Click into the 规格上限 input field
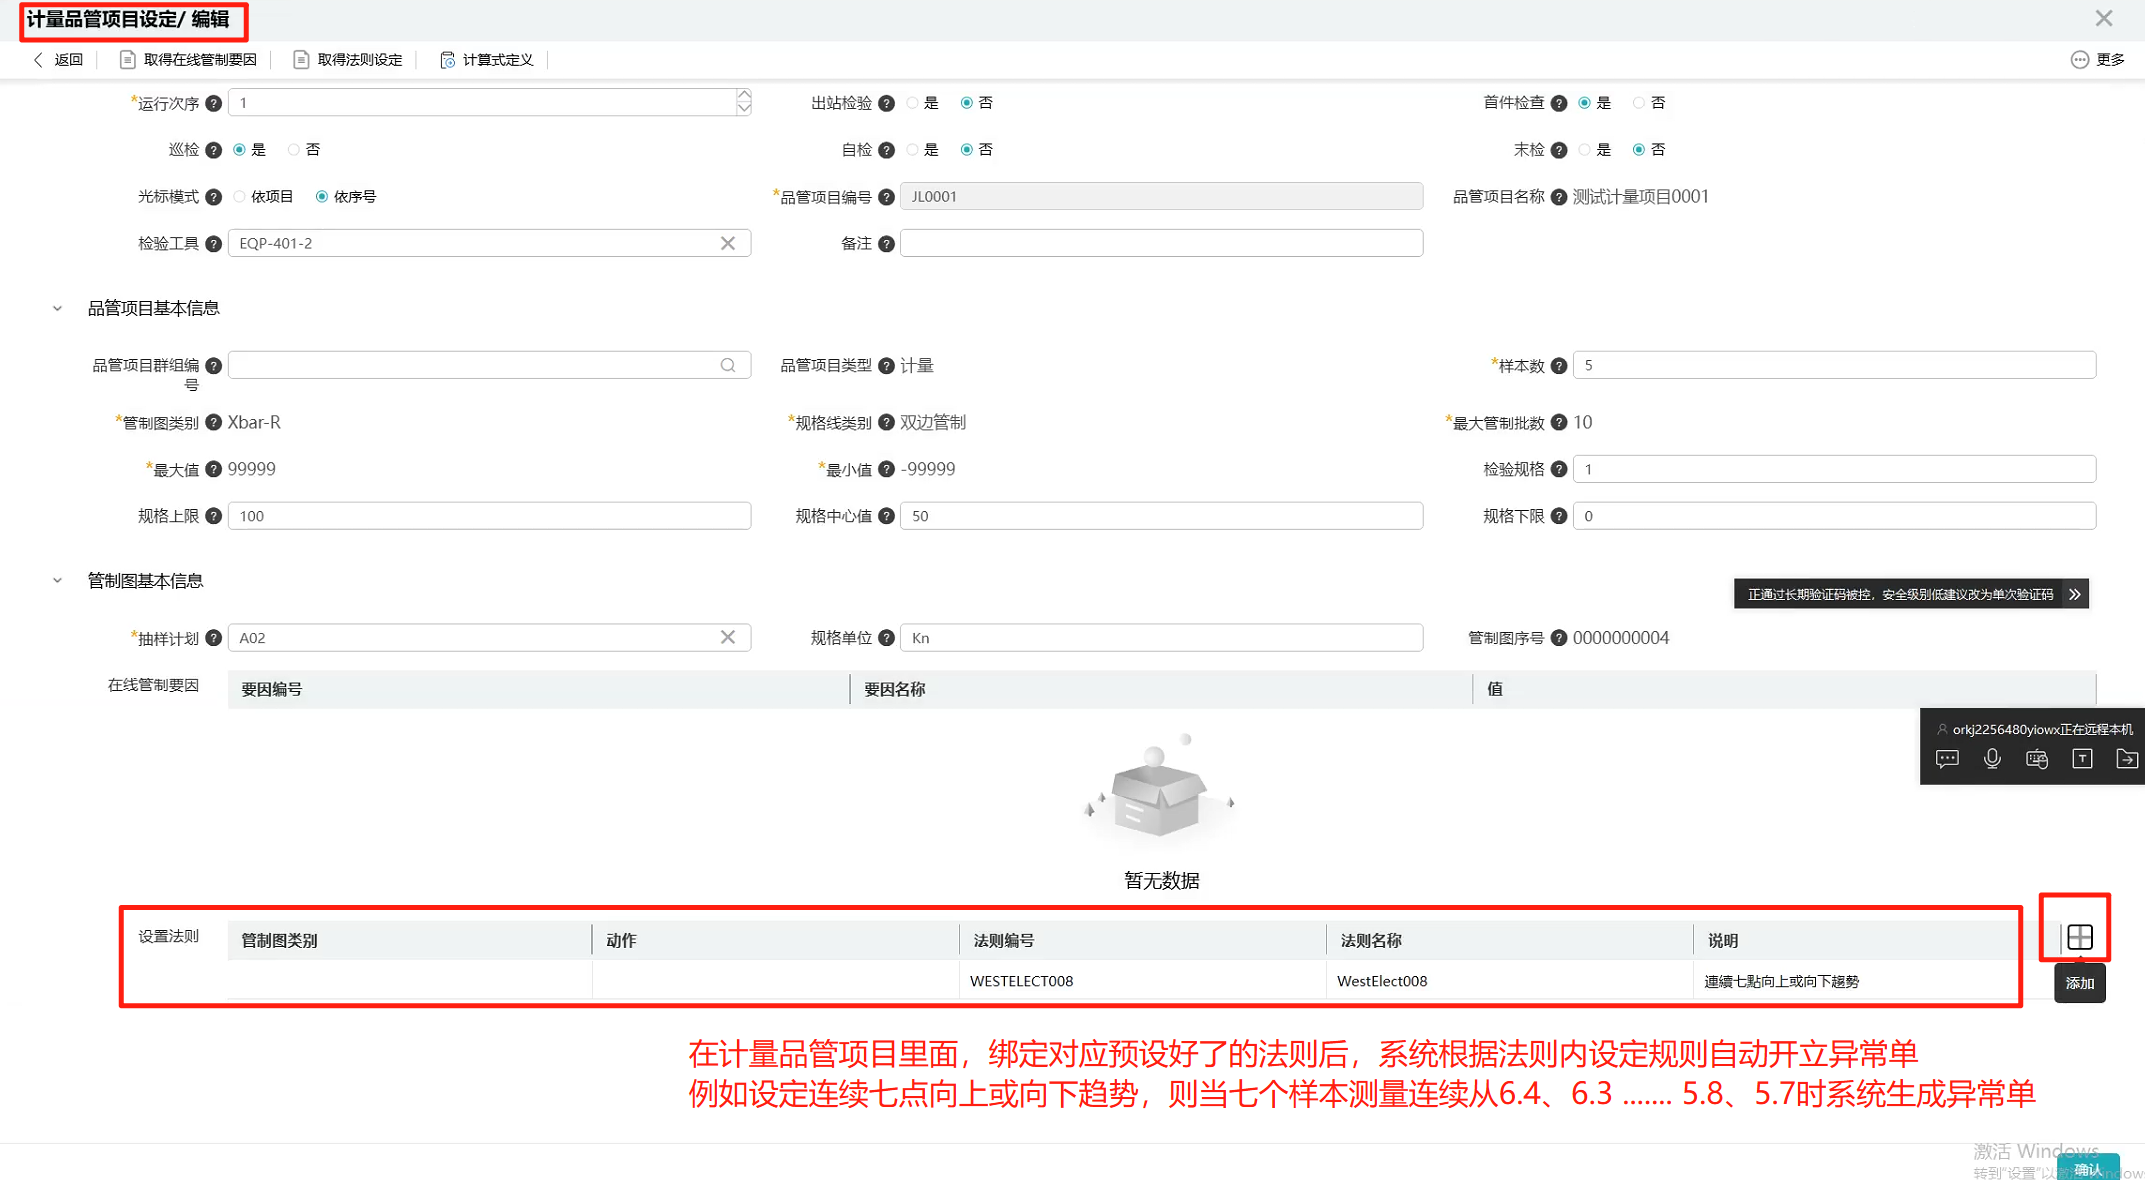This screenshot has width=2145, height=1180. (489, 516)
